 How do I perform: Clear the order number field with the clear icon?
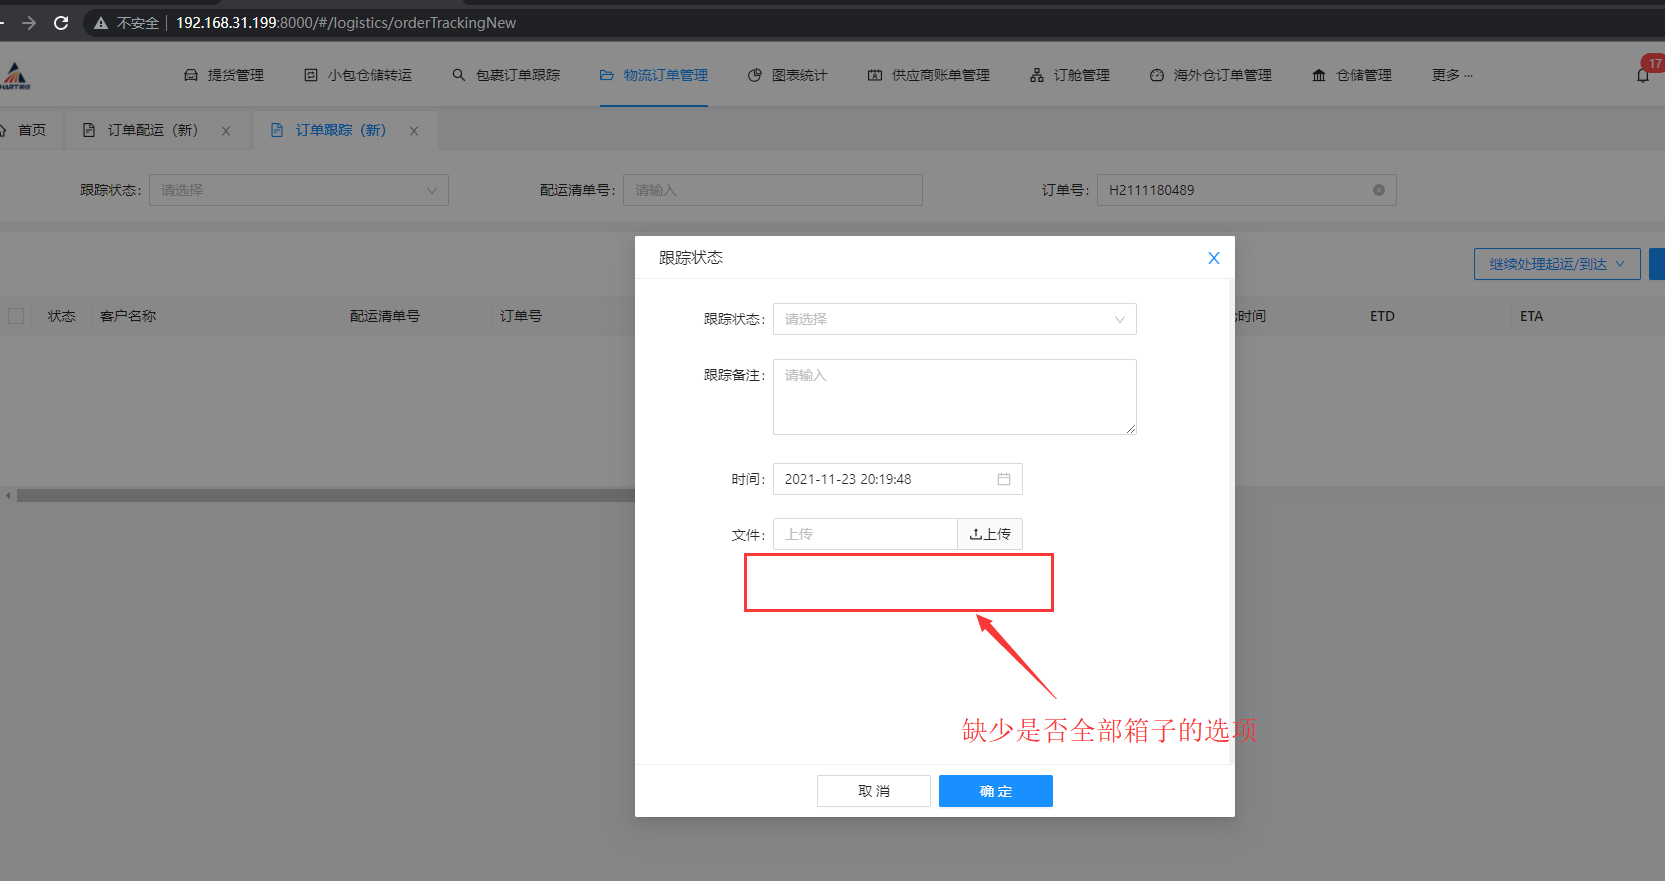1378,190
